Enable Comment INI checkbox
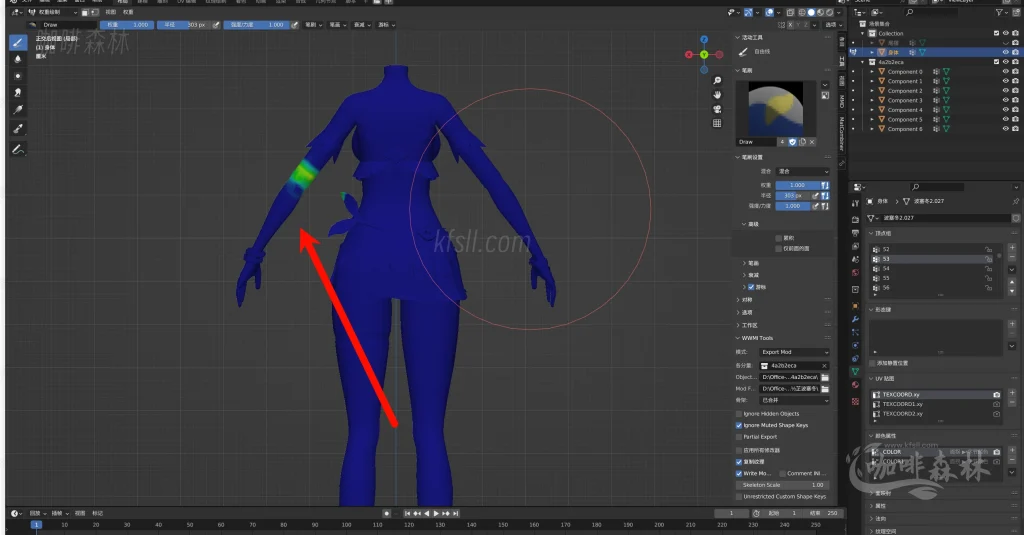1024x535 pixels. [x=782, y=474]
